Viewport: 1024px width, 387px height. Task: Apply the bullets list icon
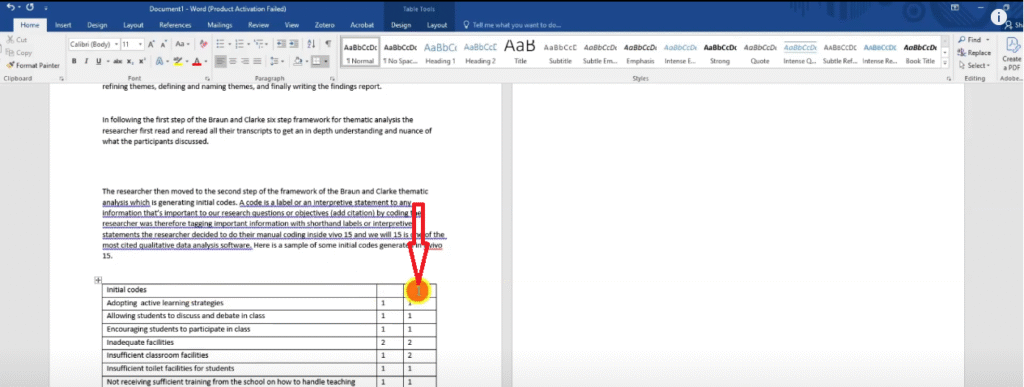pyautogui.click(x=219, y=44)
